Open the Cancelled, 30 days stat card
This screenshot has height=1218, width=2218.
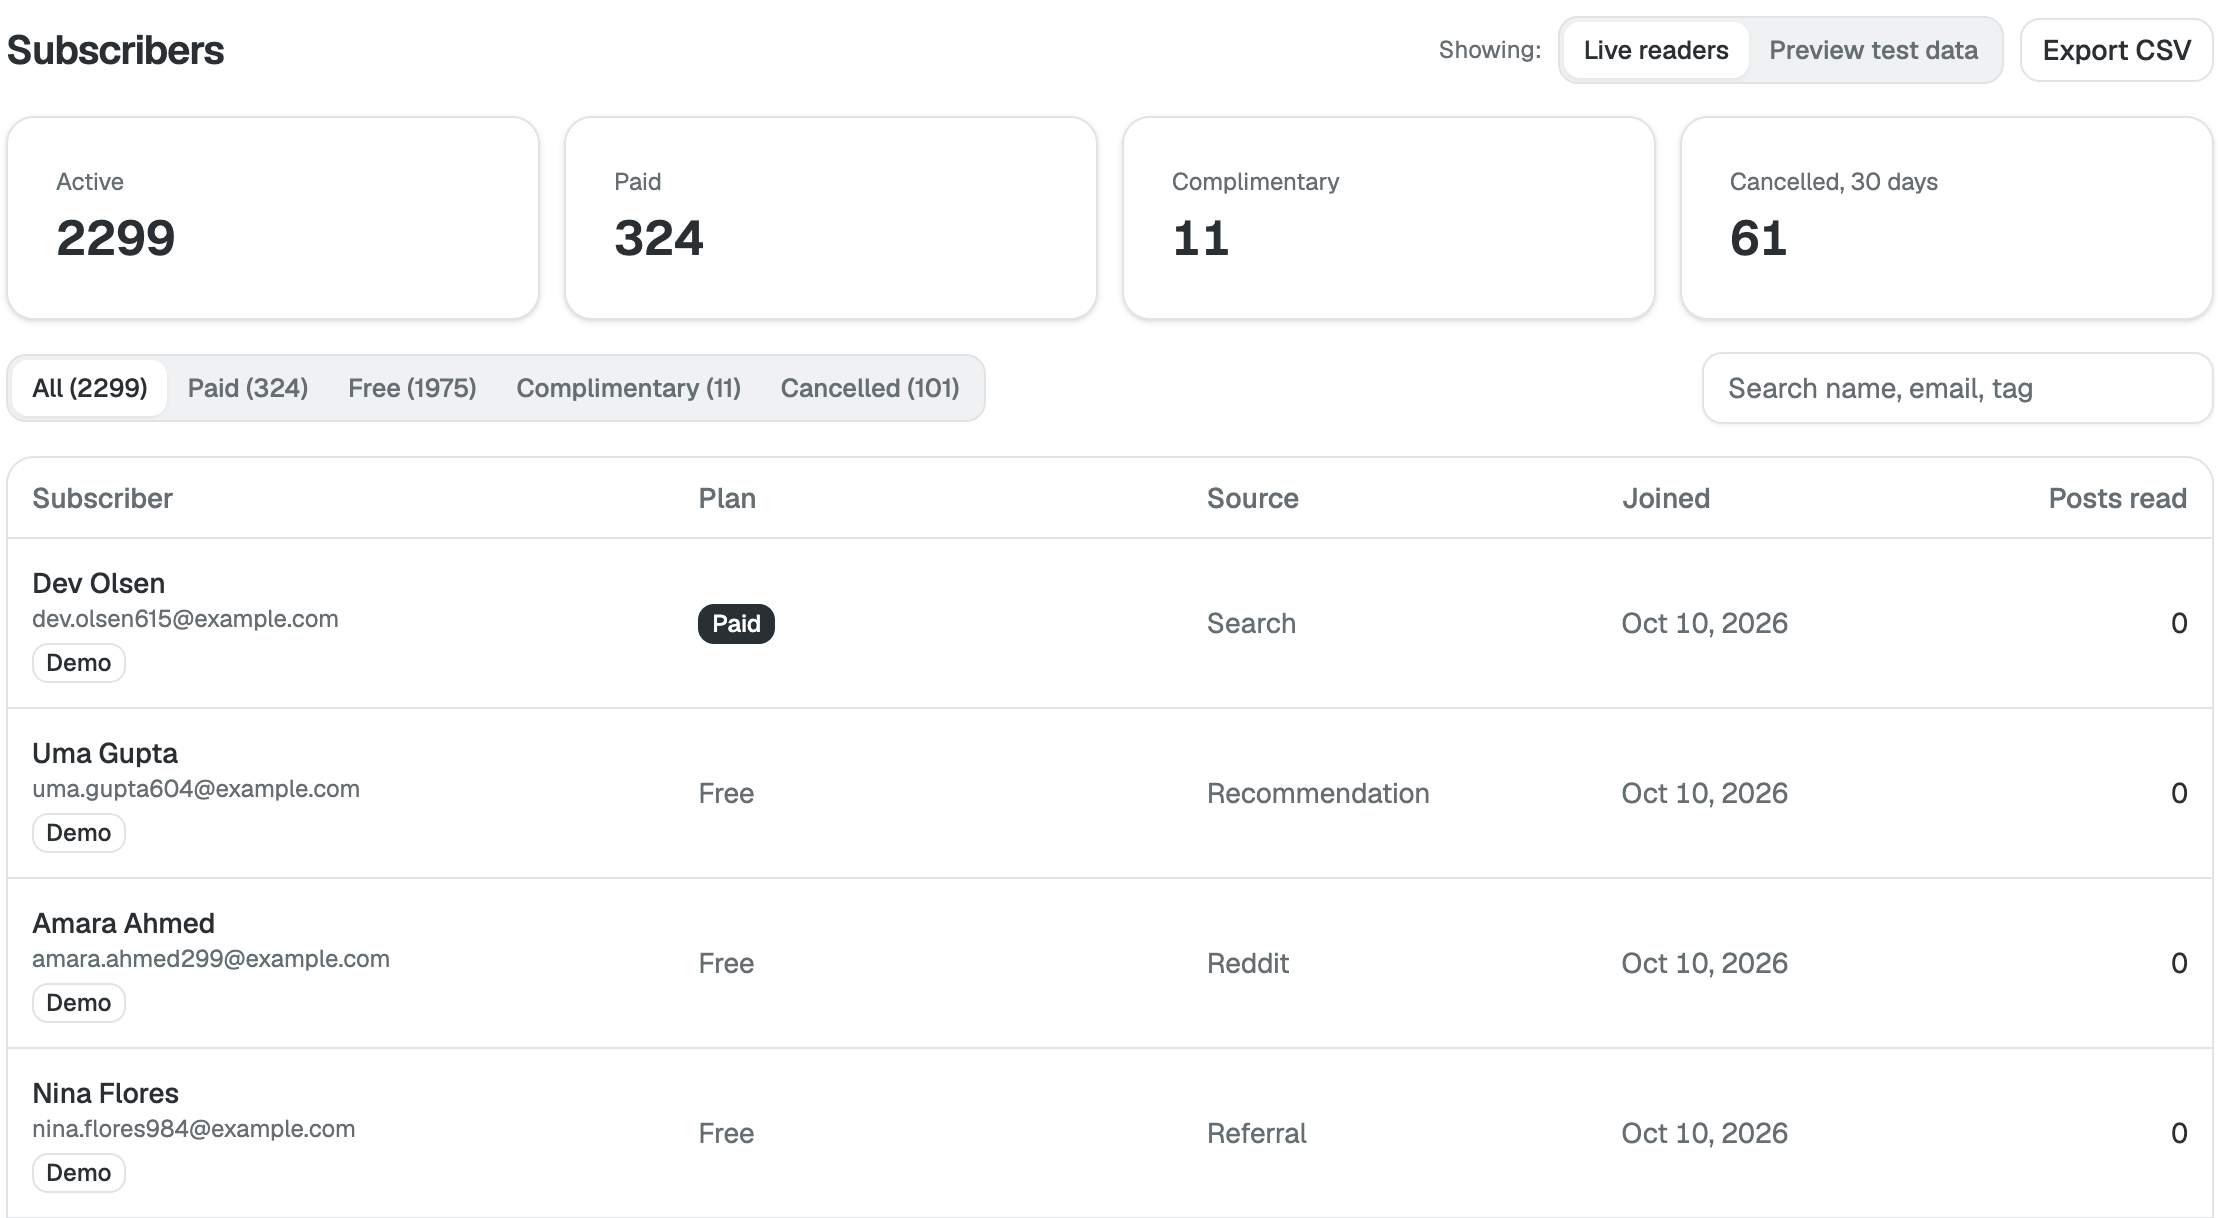pos(1947,218)
